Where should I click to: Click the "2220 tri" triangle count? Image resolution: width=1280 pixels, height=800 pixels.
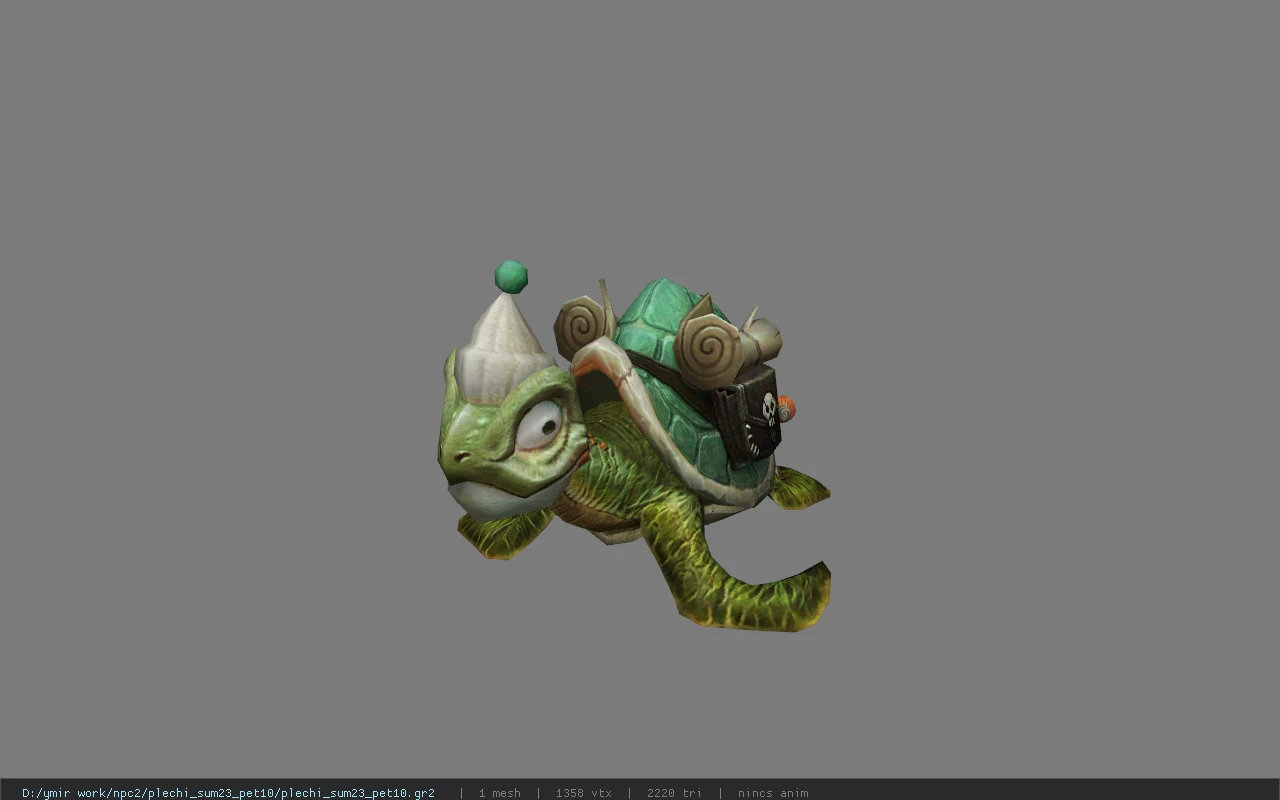pyautogui.click(x=674, y=793)
